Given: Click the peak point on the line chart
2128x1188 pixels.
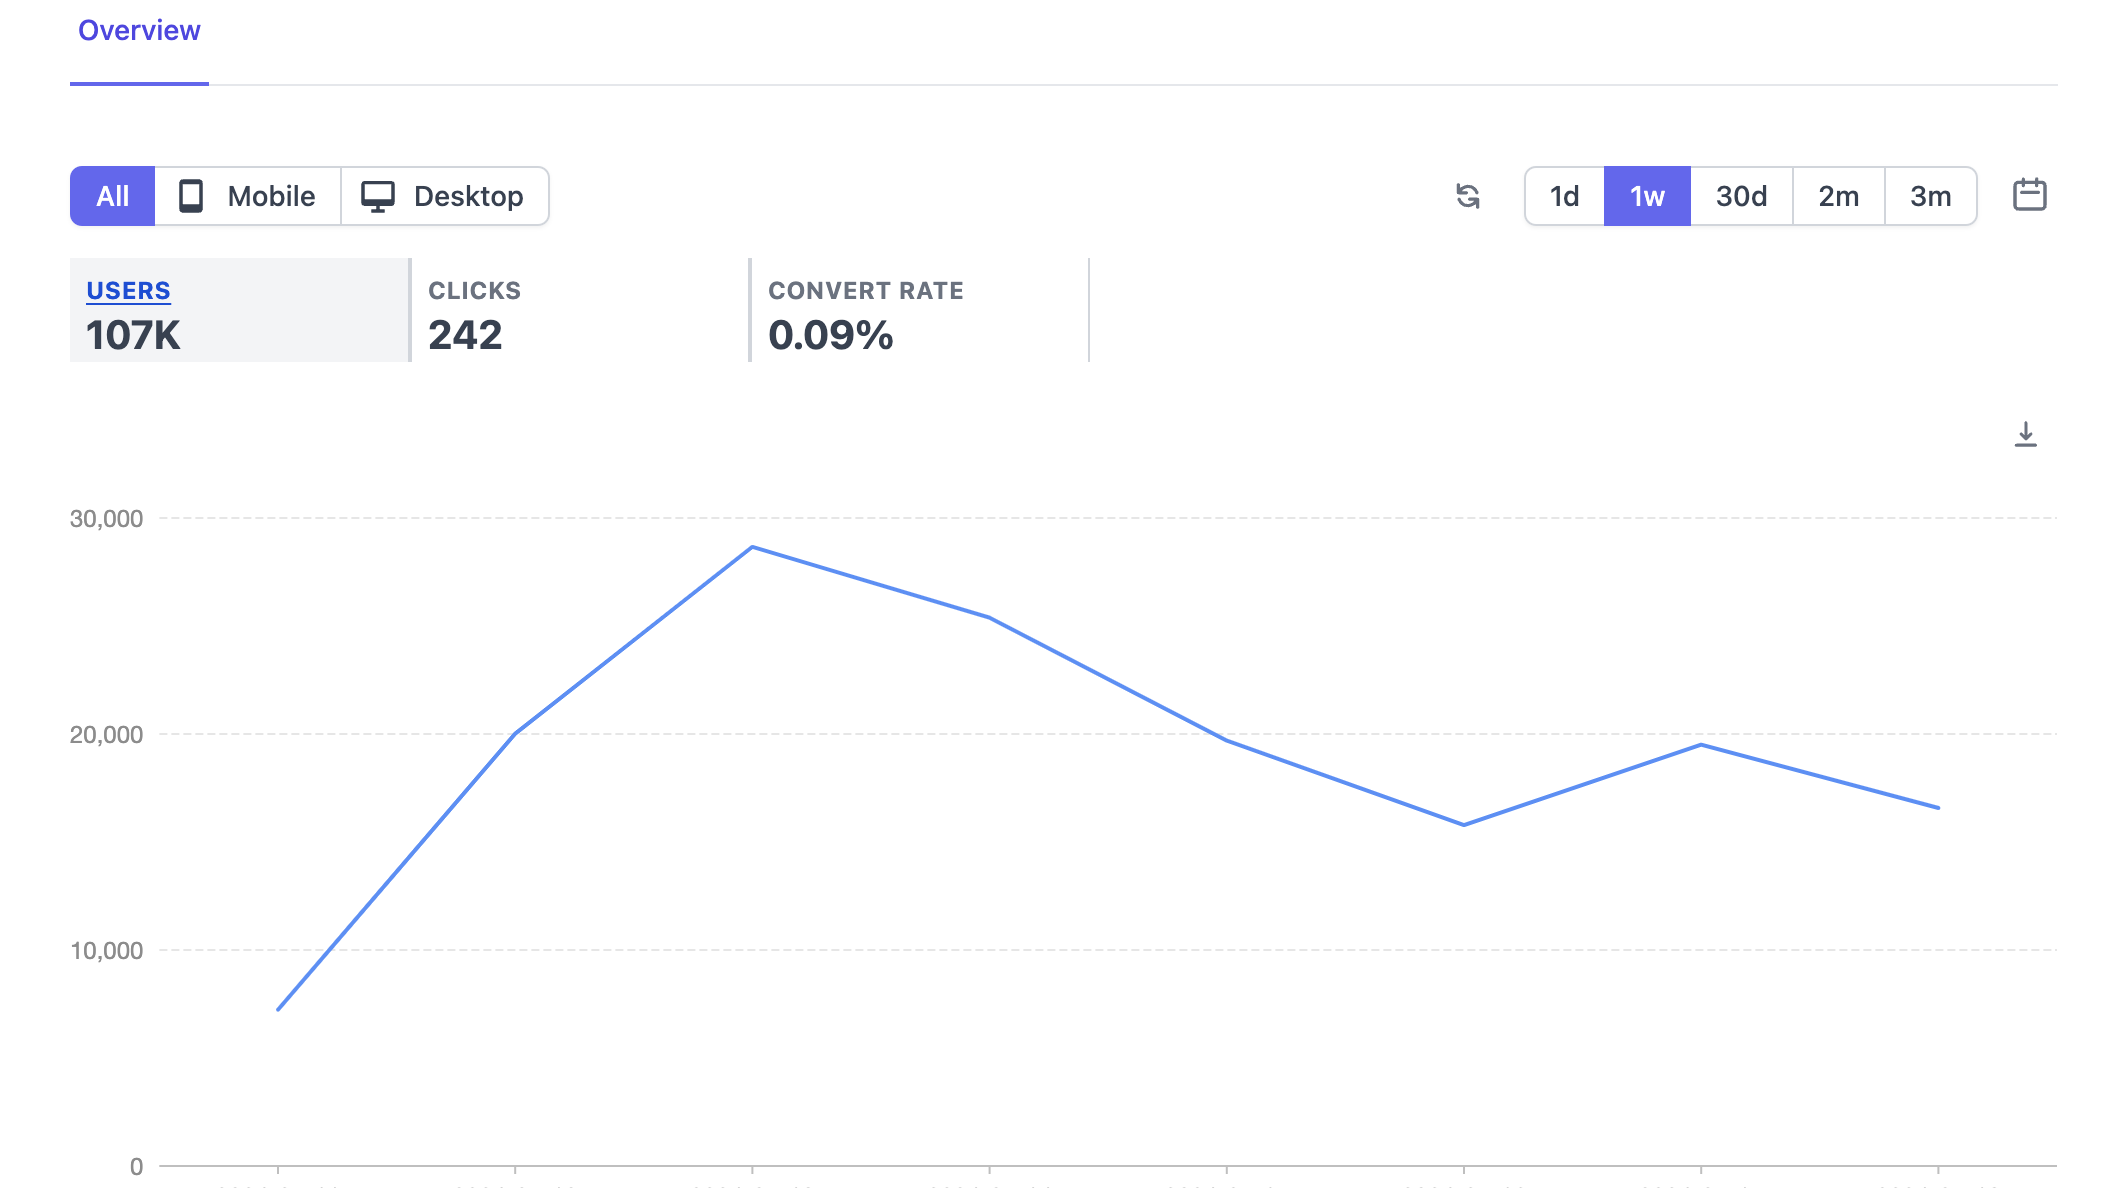Looking at the screenshot, I should tap(753, 546).
